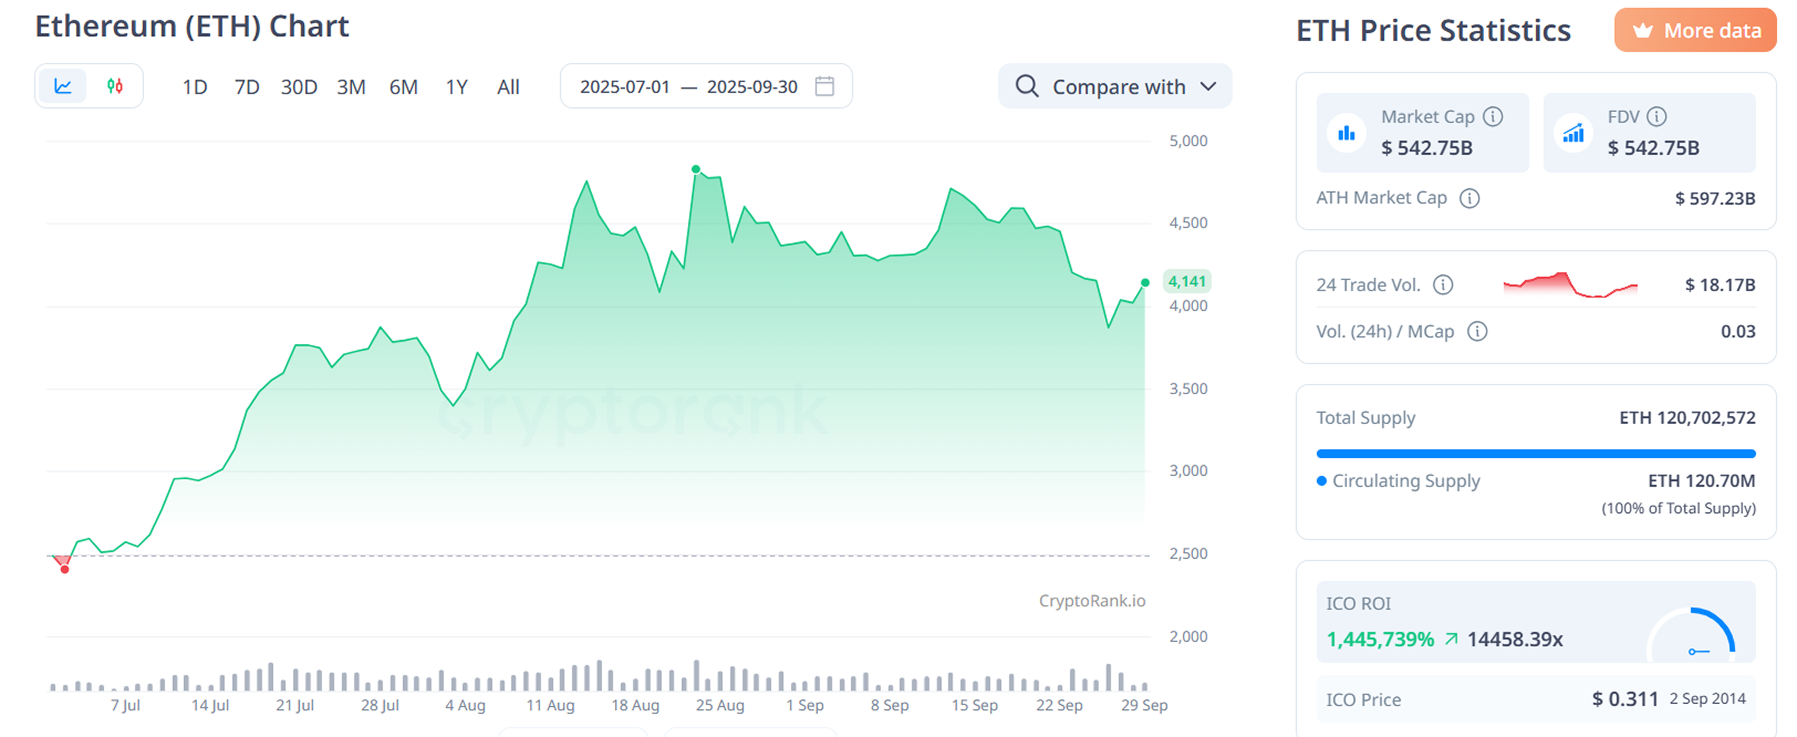Open the Compare with dropdown
Viewport: 1797px width, 737px height.
[1117, 87]
